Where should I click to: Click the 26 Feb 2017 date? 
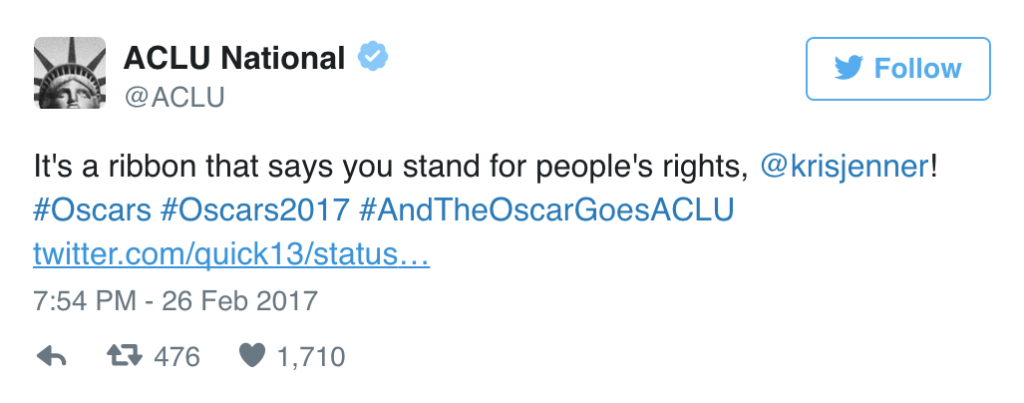coord(244,300)
